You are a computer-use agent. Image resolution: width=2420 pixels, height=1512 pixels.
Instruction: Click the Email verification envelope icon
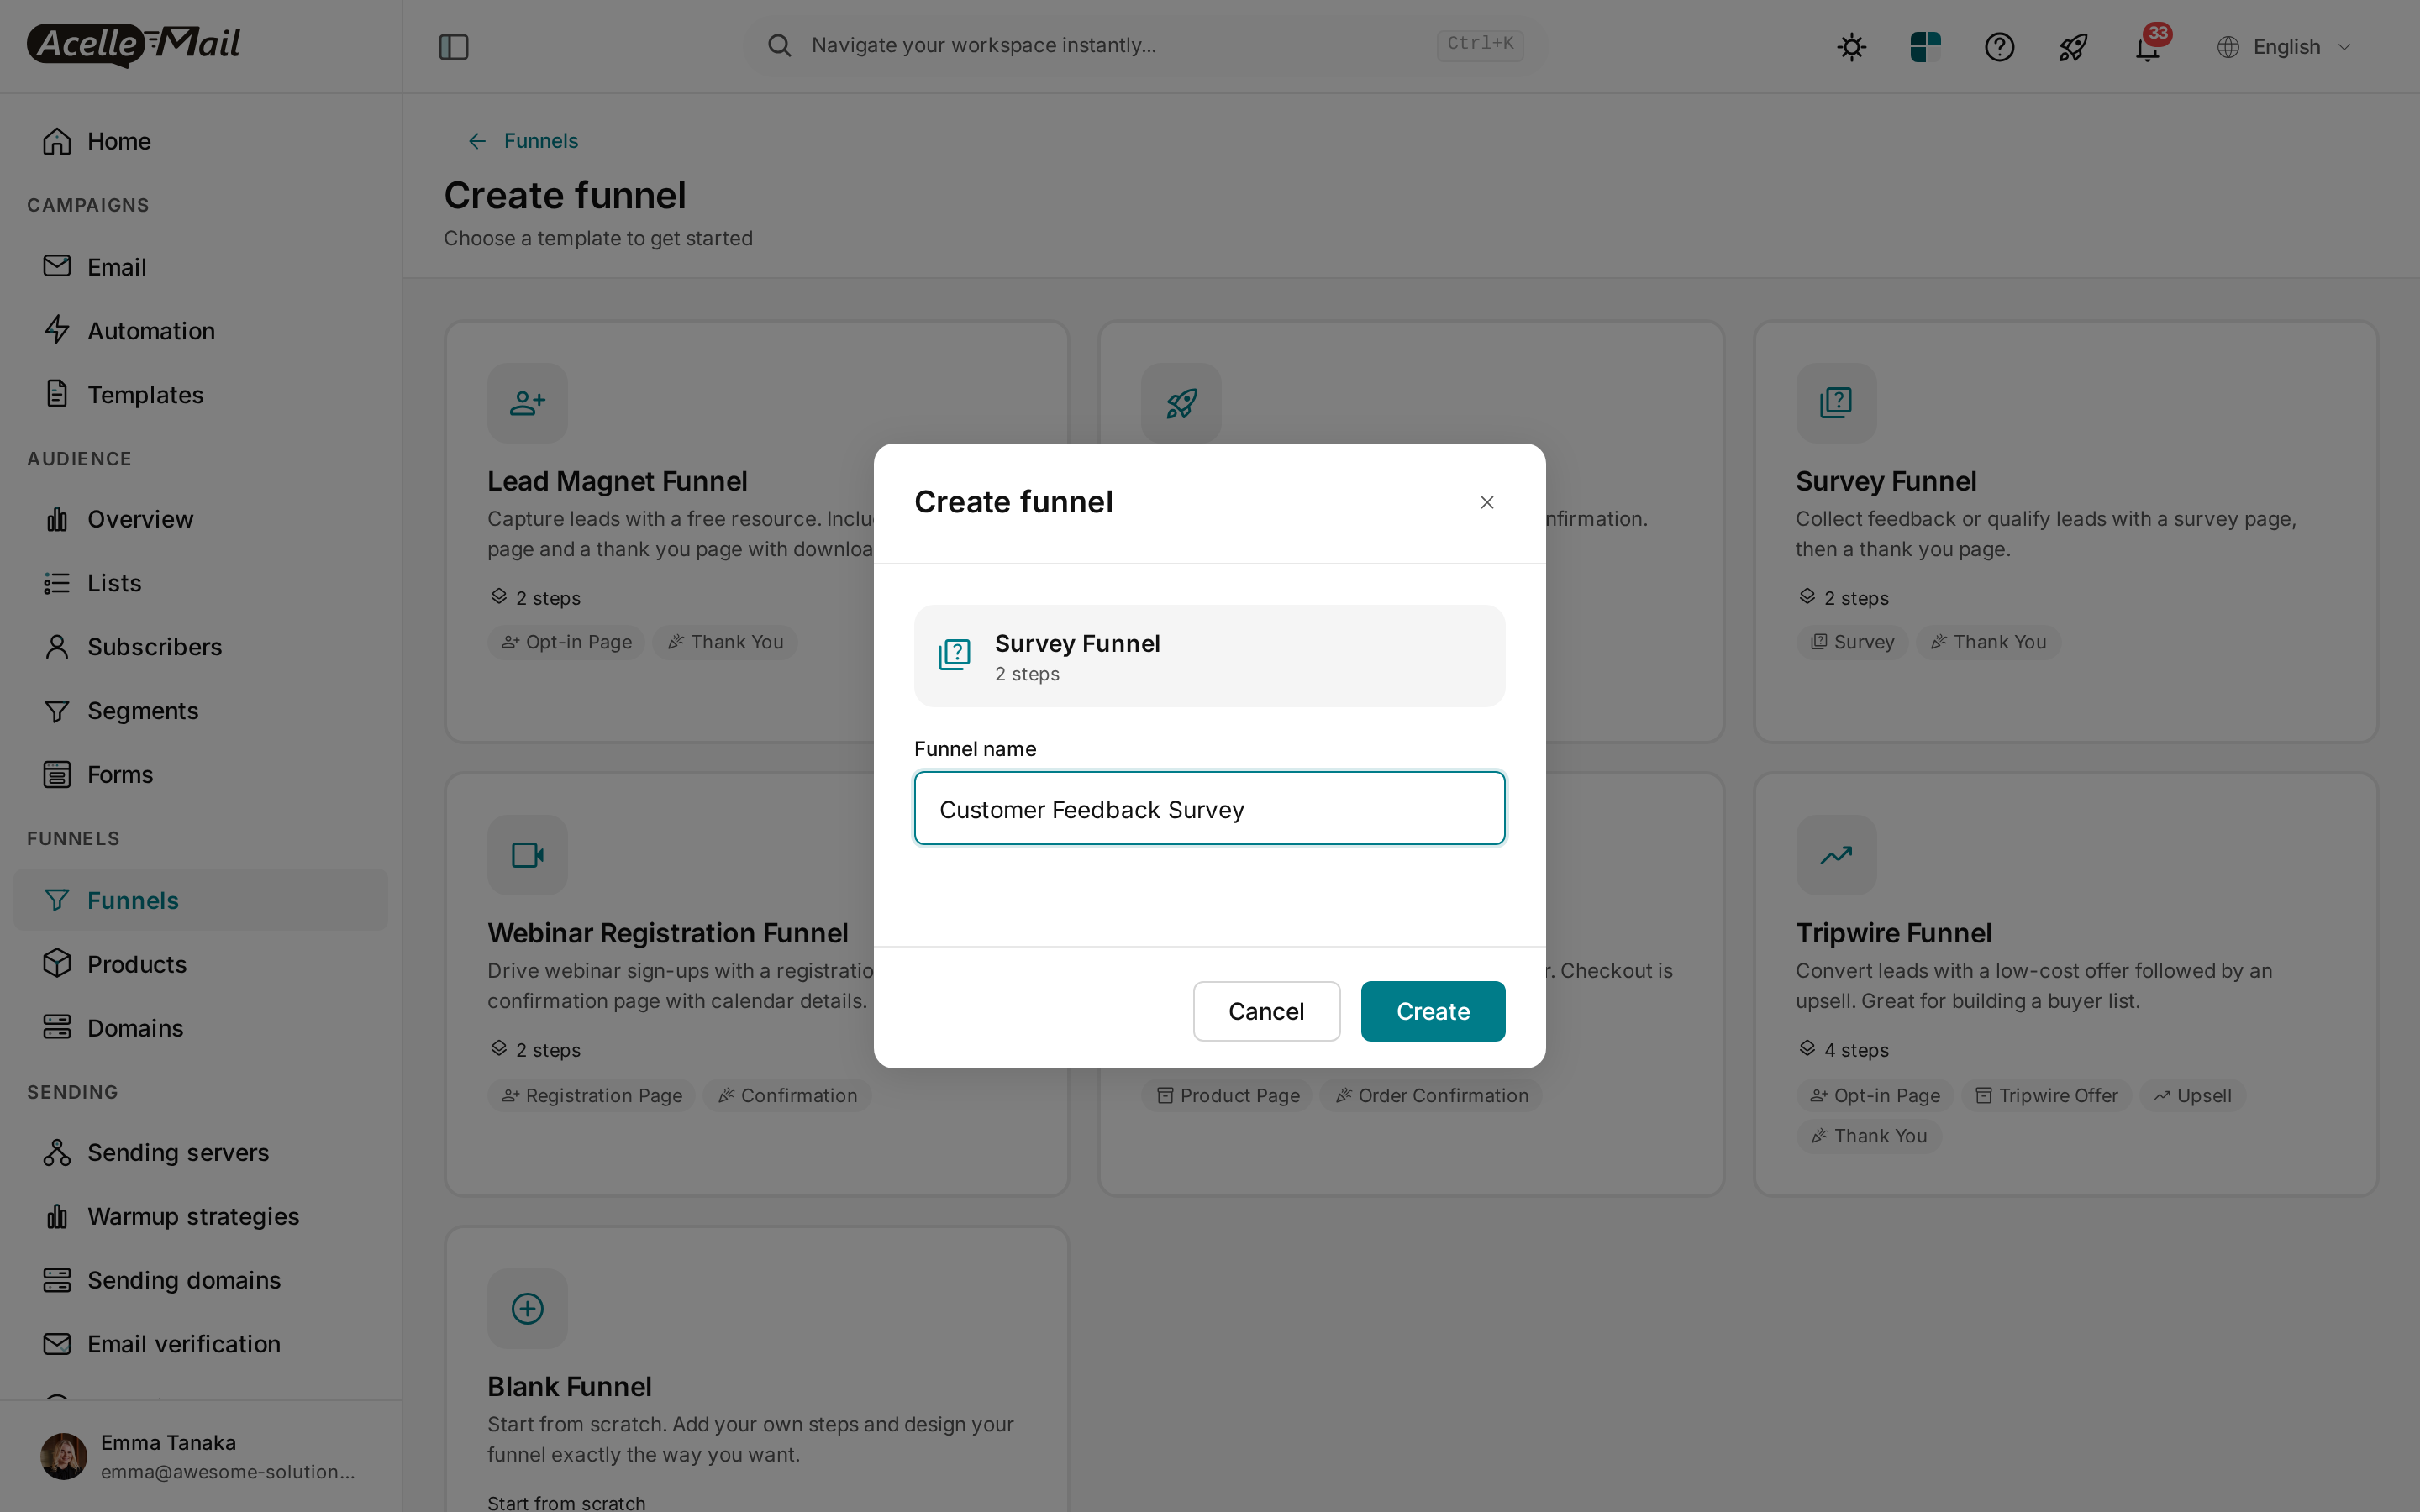pyautogui.click(x=57, y=1344)
